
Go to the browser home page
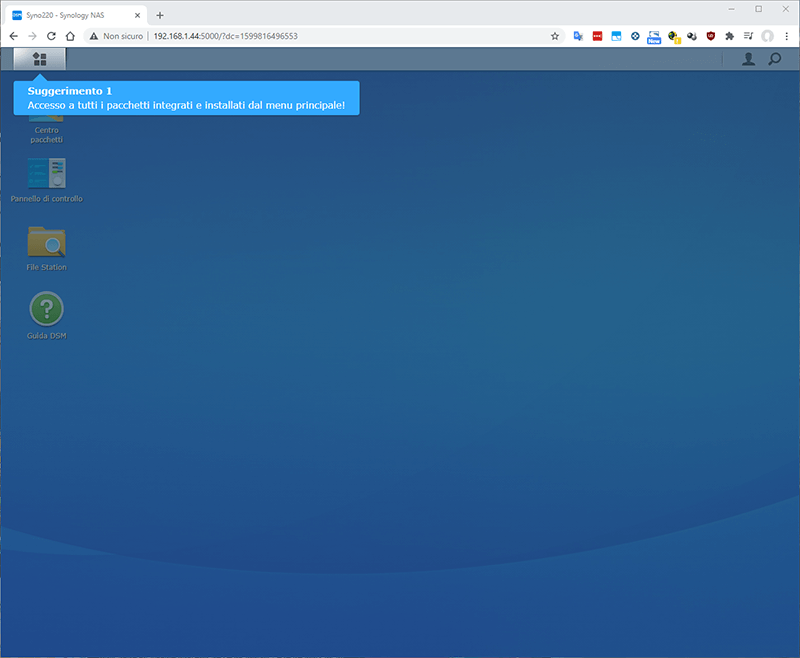coord(70,36)
